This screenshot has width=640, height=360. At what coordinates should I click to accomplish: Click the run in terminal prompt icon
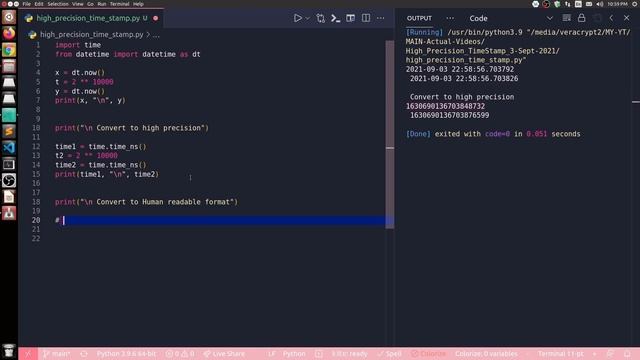(x=336, y=18)
